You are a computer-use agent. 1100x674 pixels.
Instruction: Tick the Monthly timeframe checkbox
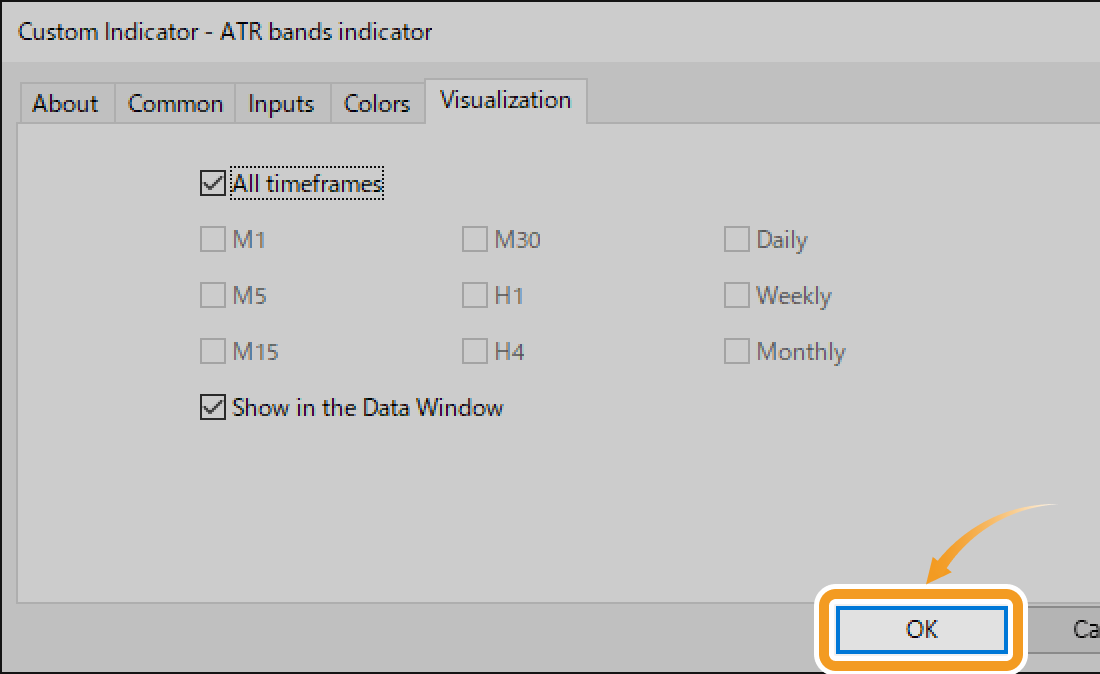click(736, 352)
